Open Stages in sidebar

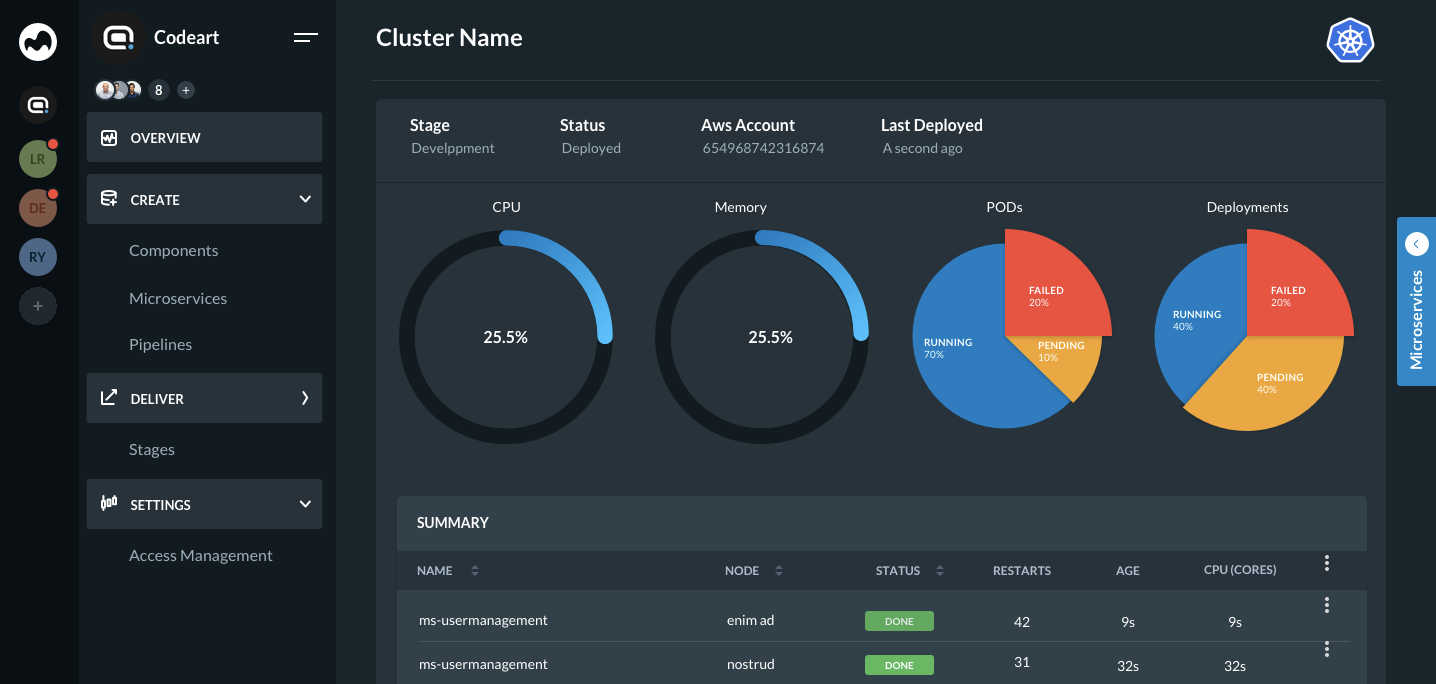tap(152, 450)
